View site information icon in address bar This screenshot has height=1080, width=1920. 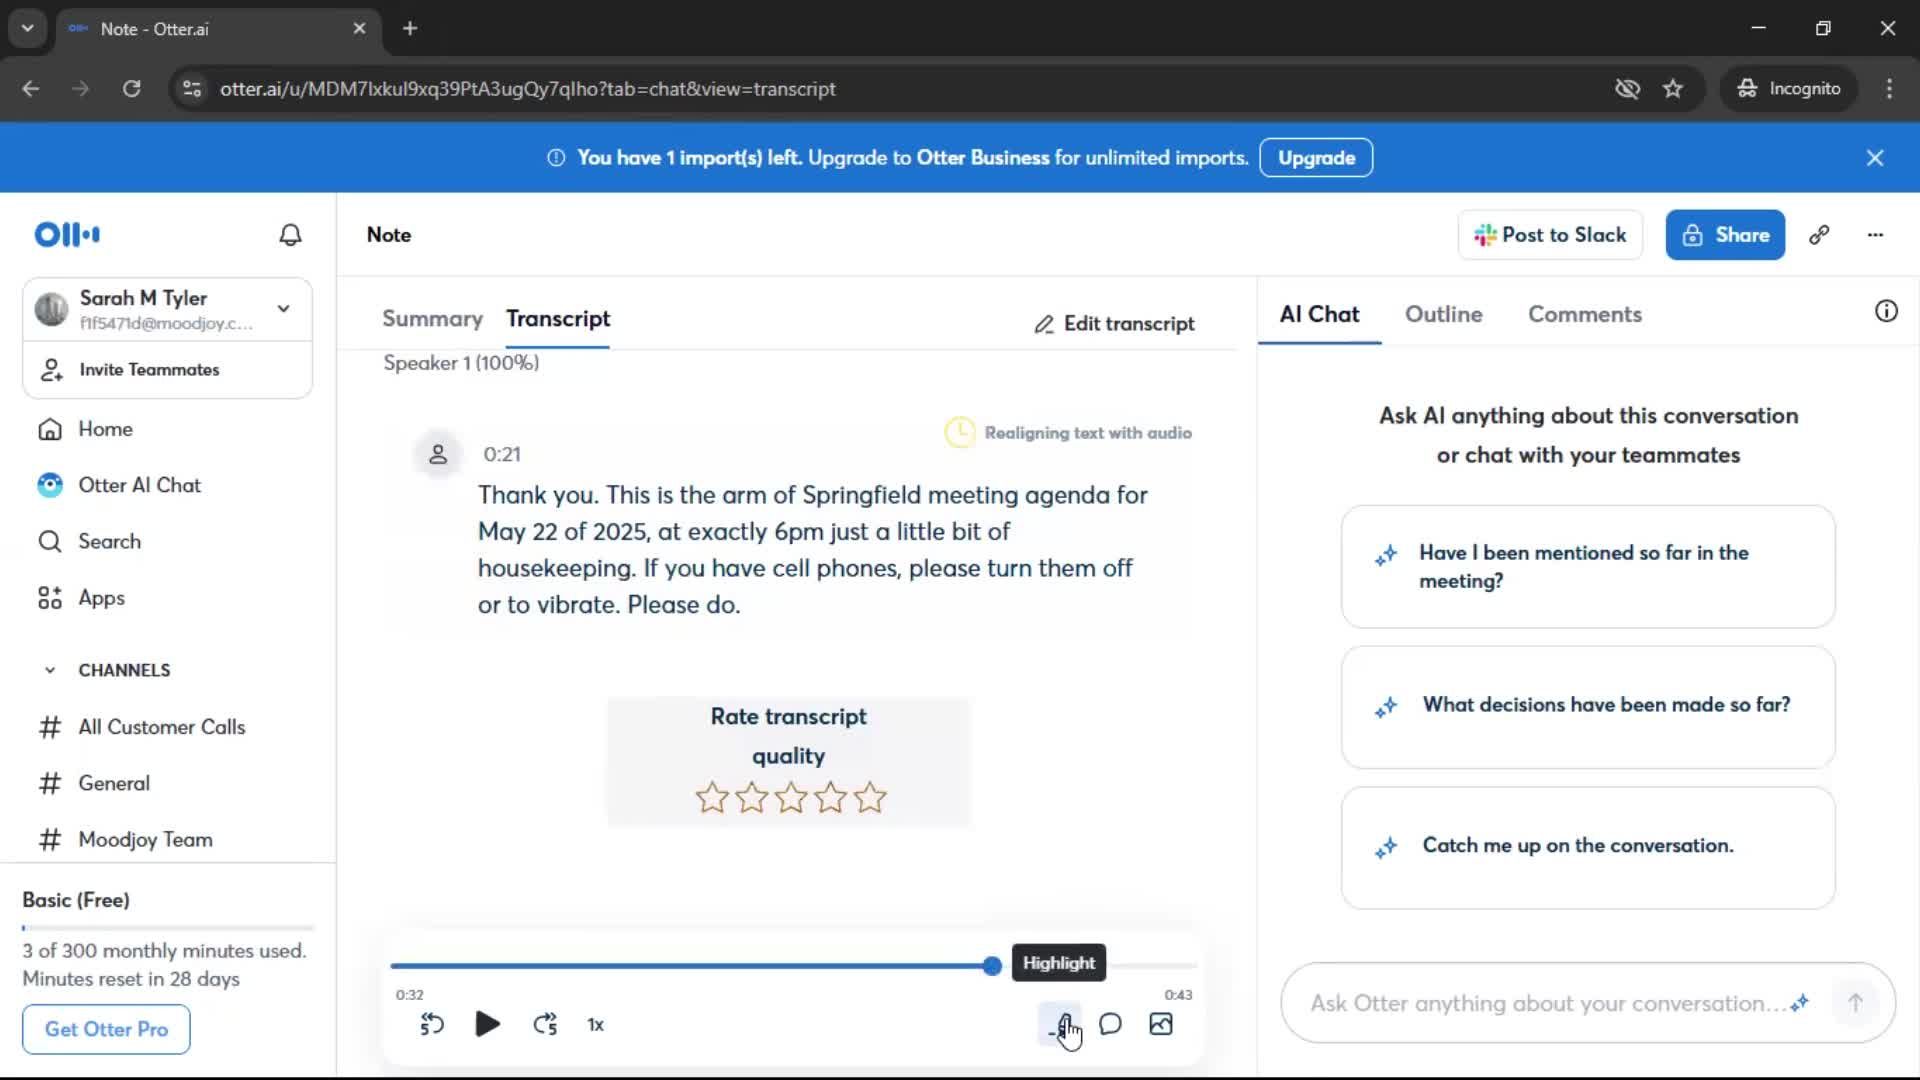192,89
